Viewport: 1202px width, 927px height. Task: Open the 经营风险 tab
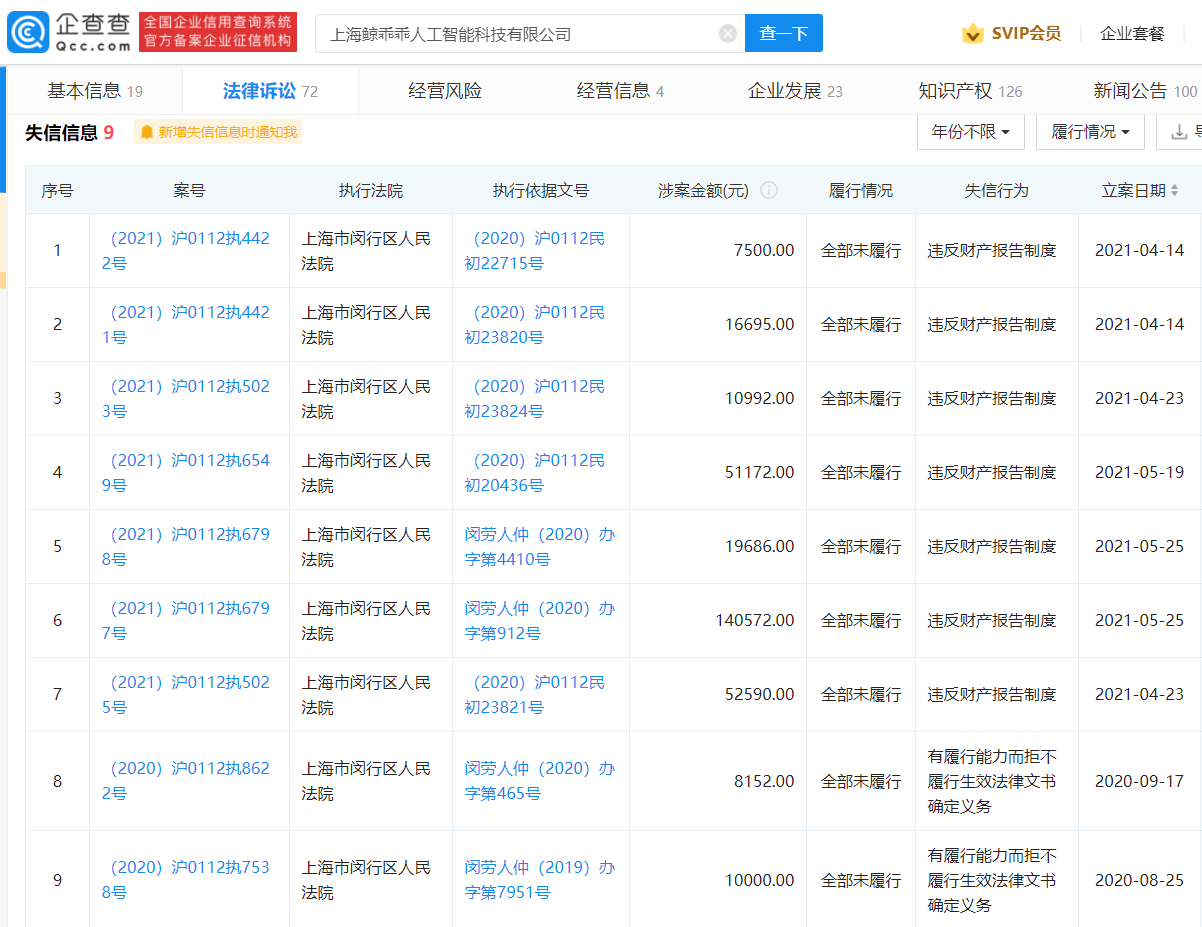point(445,91)
